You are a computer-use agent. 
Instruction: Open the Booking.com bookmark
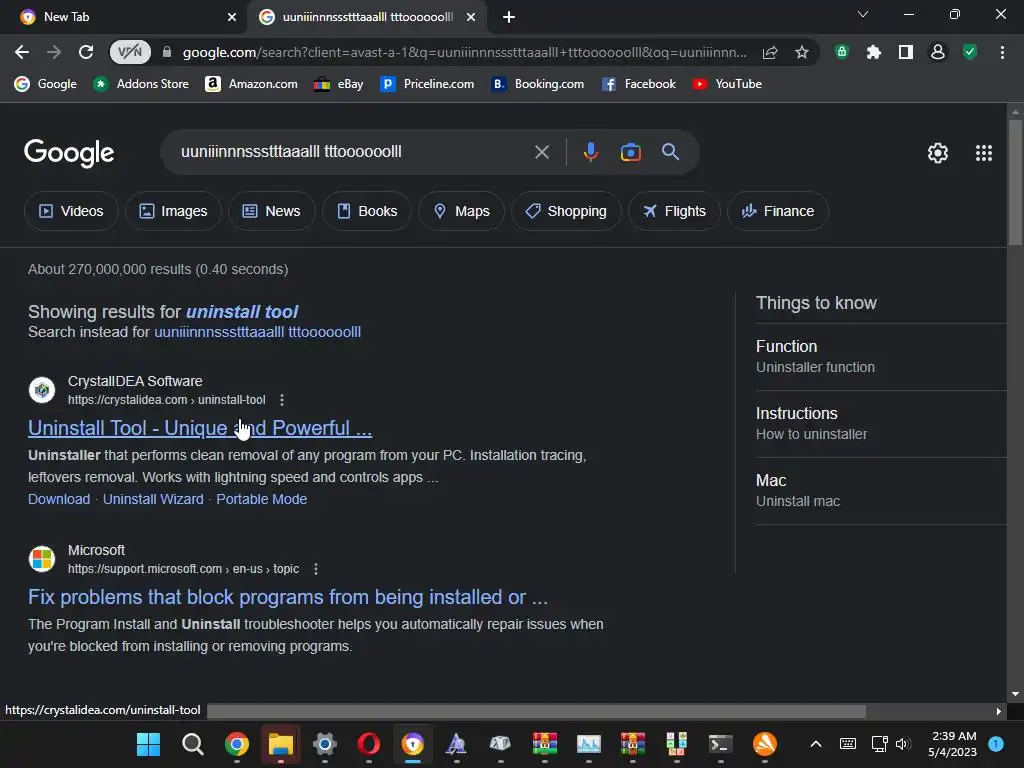point(537,84)
